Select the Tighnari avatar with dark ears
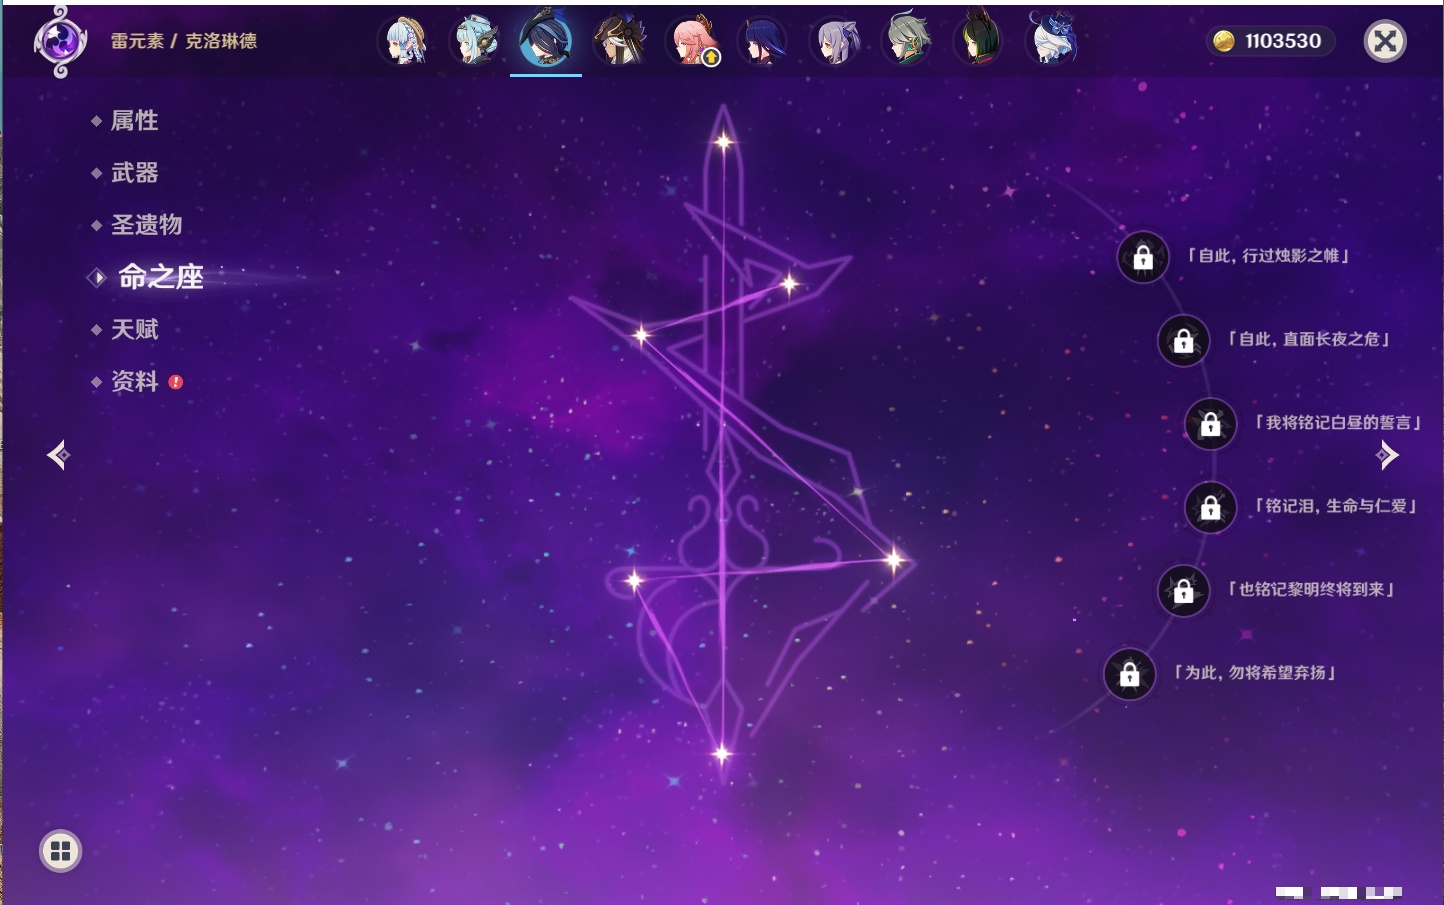 pos(979,41)
